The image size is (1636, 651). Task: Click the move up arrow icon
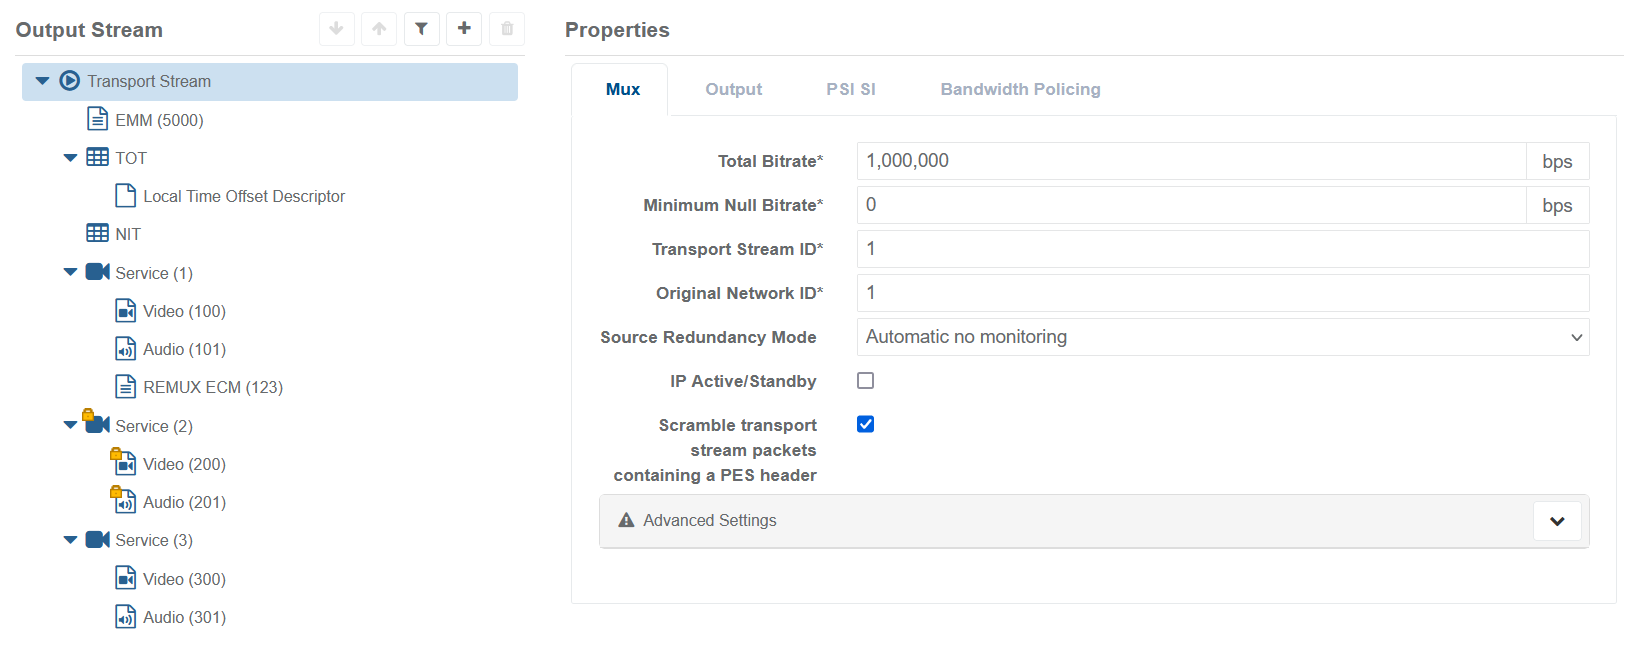point(379,29)
